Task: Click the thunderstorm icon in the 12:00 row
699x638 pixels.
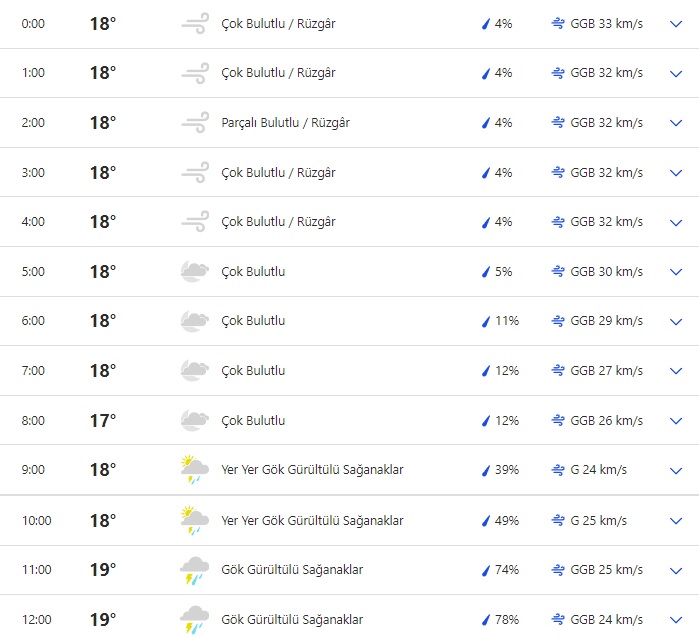Action: pos(194,620)
